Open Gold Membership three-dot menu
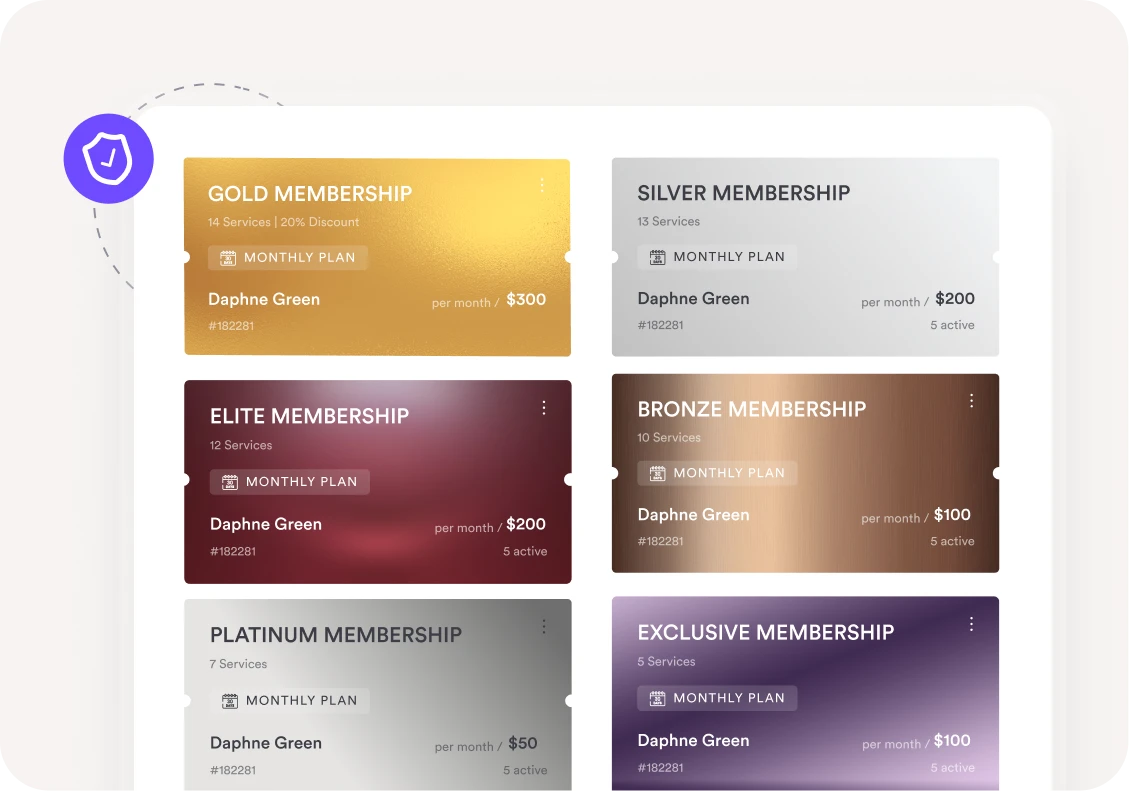The width and height of the screenshot is (1129, 791). click(542, 185)
